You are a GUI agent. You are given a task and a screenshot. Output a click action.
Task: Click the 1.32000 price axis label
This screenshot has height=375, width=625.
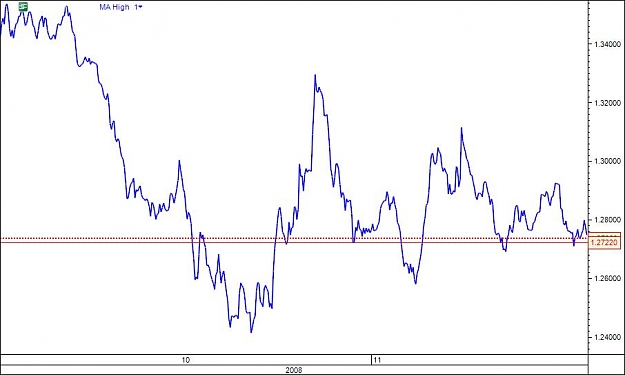pyautogui.click(x=607, y=102)
